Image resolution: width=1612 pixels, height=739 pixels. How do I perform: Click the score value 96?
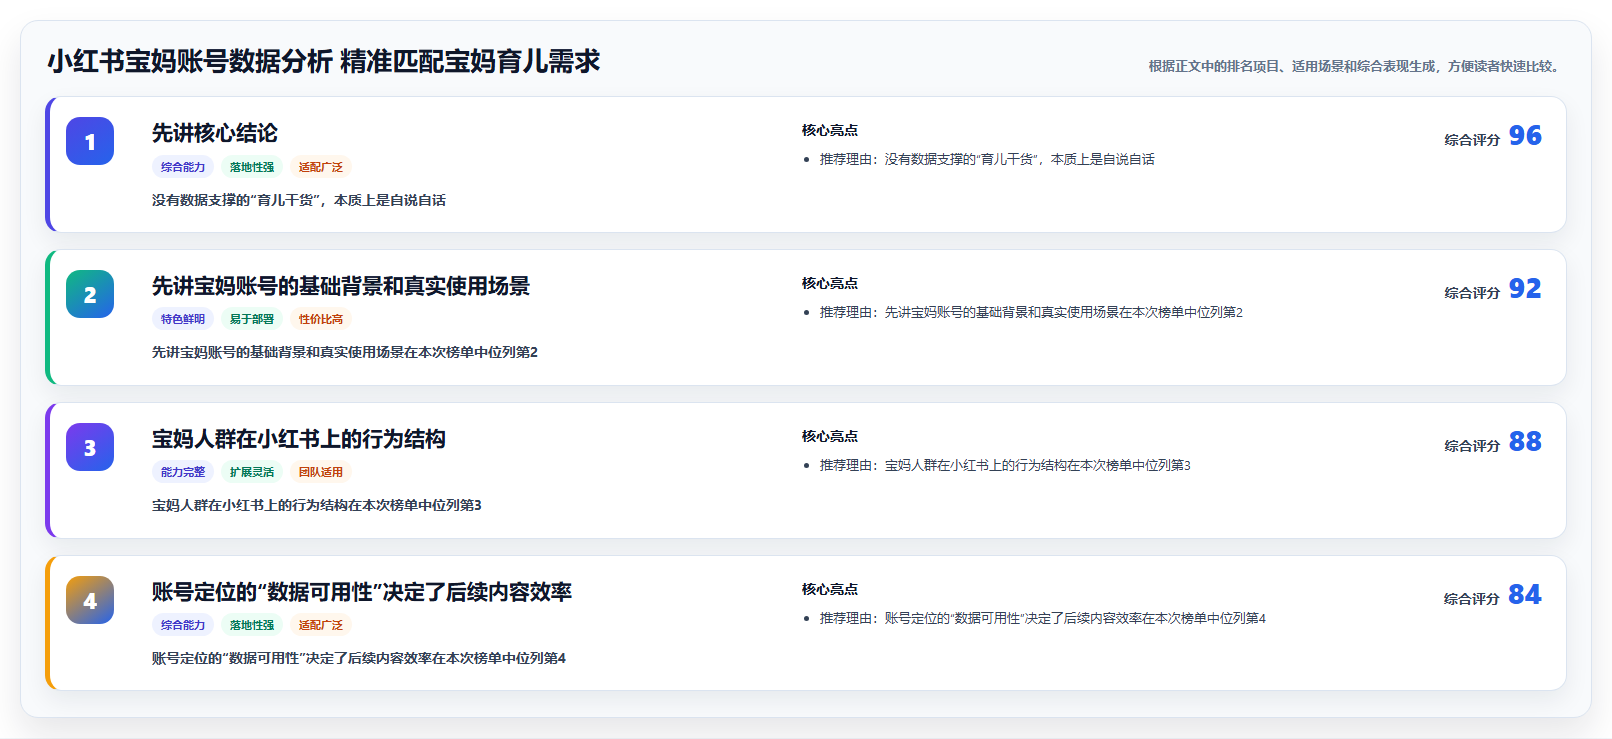[x=1525, y=135]
